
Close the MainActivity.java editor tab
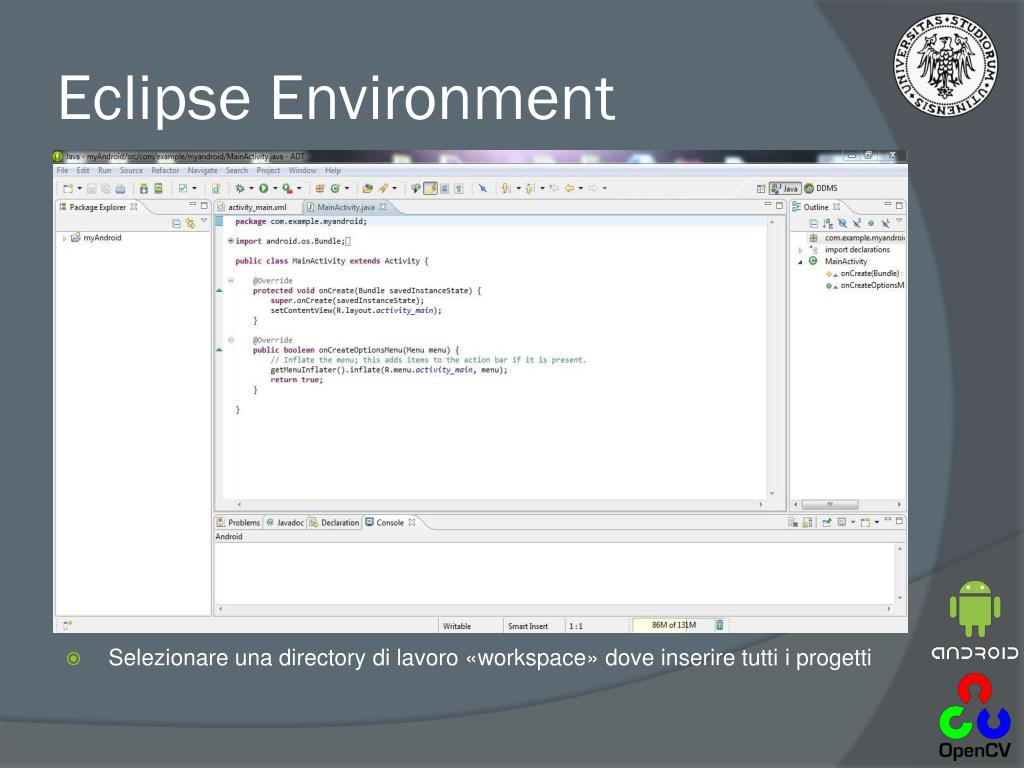(383, 207)
